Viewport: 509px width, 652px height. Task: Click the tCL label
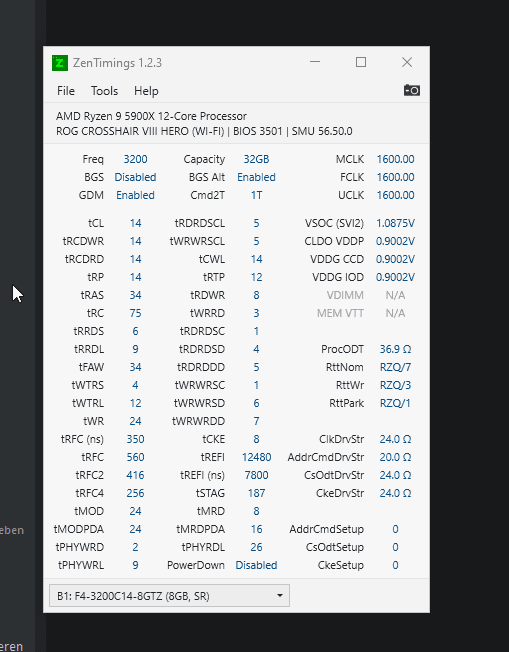point(96,223)
